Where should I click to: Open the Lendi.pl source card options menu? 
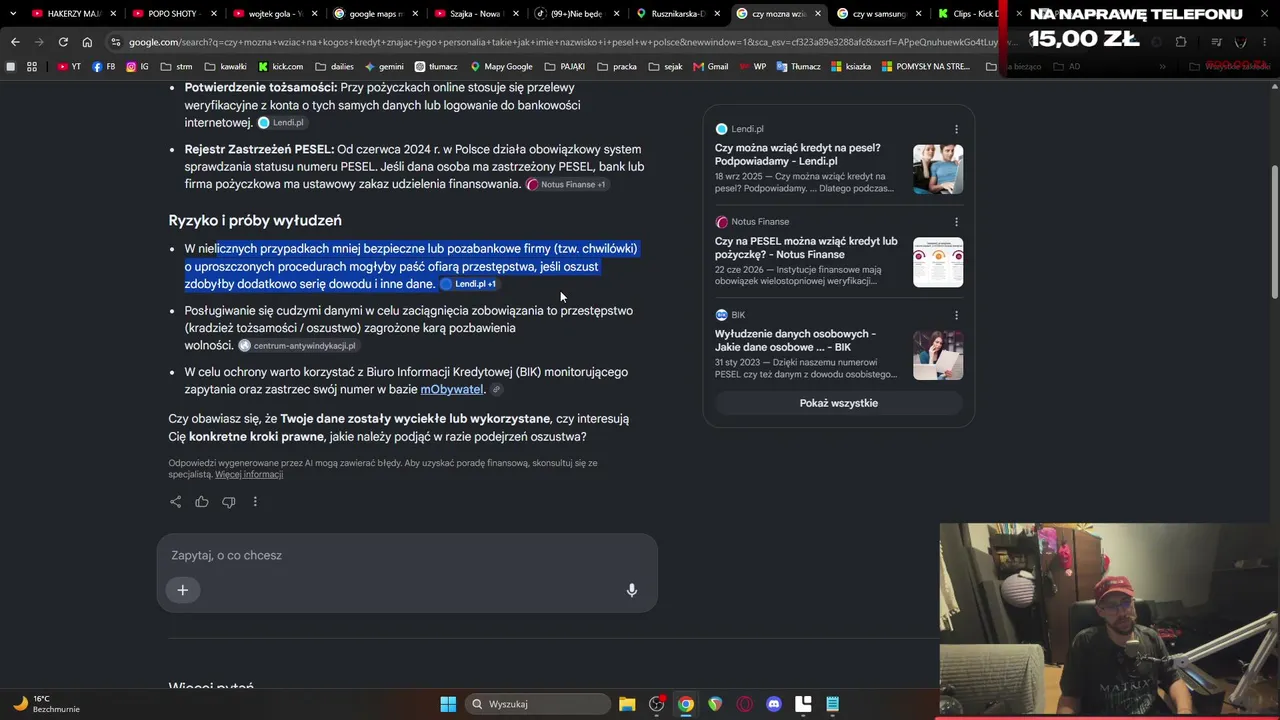[x=956, y=129]
